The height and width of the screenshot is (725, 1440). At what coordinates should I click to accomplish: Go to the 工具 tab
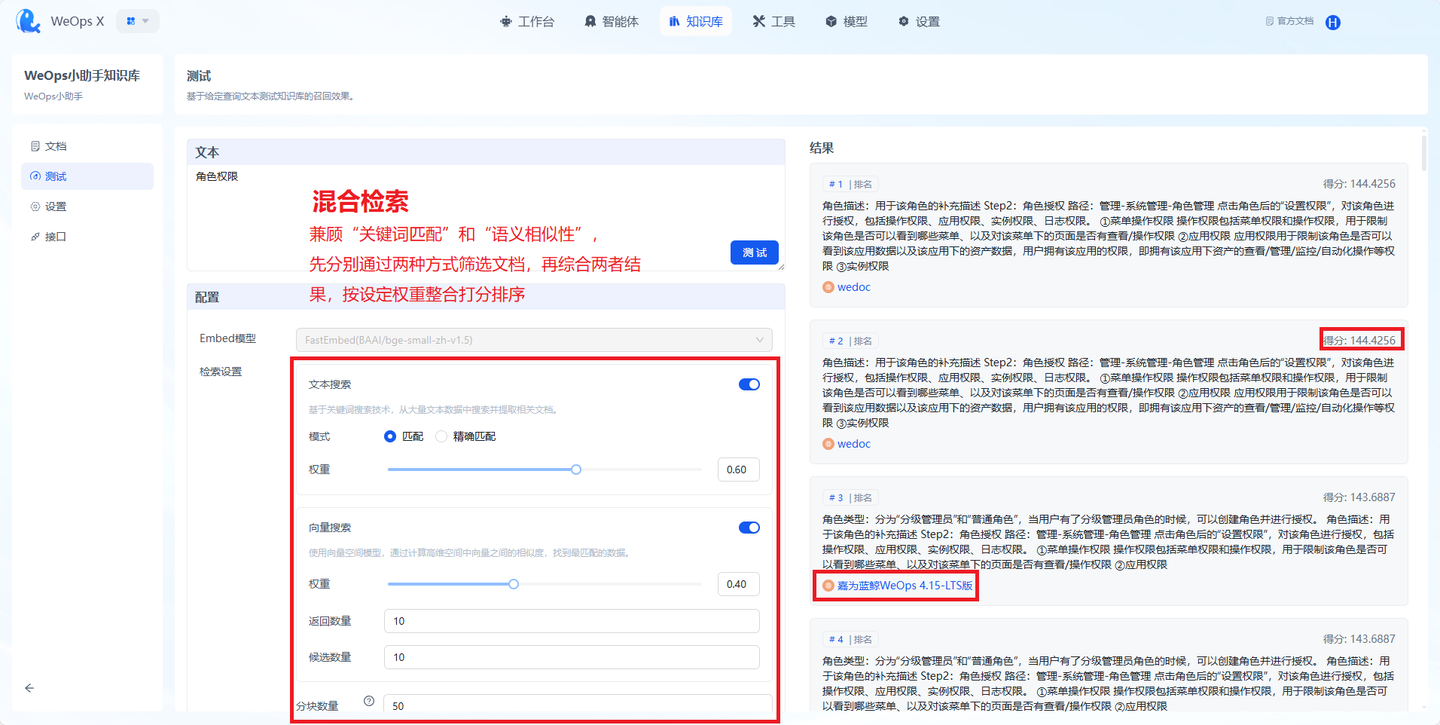click(774, 21)
